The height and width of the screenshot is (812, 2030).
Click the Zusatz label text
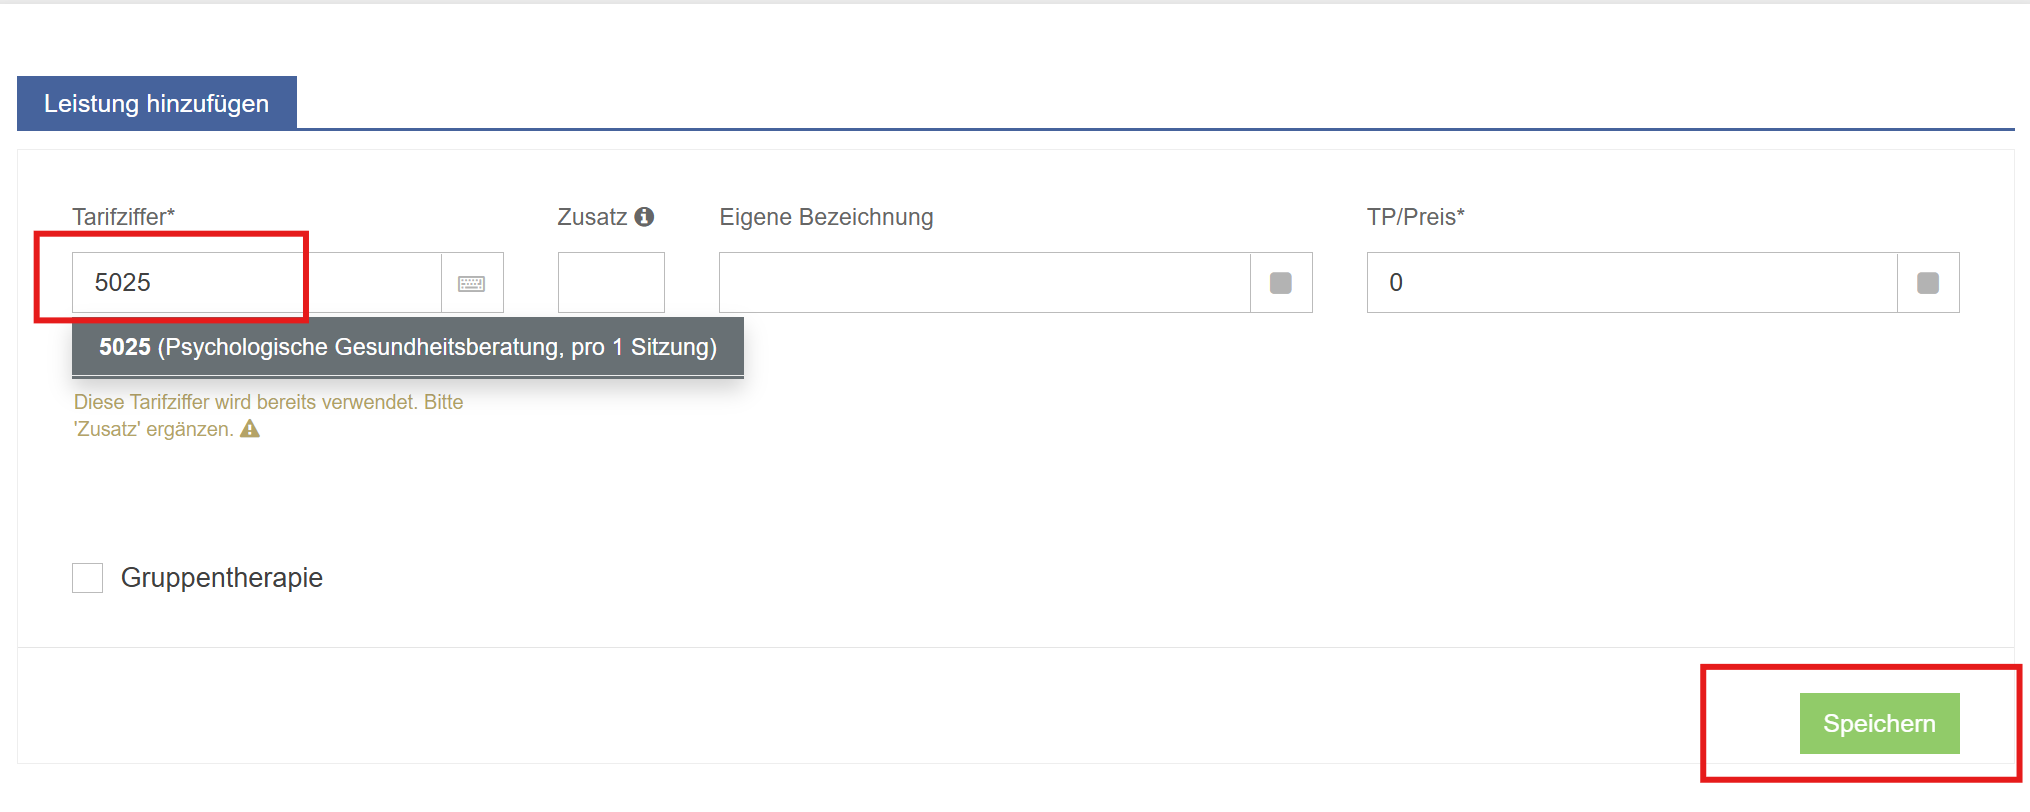pyautogui.click(x=592, y=217)
